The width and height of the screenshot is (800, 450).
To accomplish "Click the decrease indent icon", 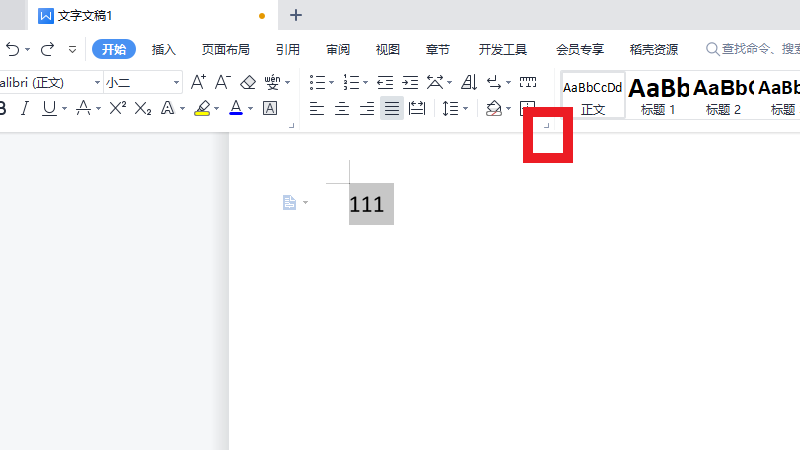I will point(385,82).
